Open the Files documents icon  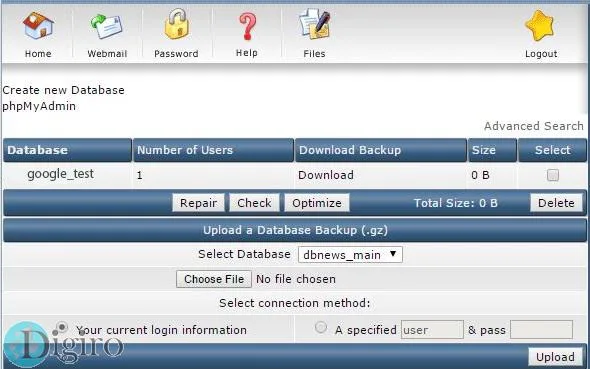click(314, 24)
